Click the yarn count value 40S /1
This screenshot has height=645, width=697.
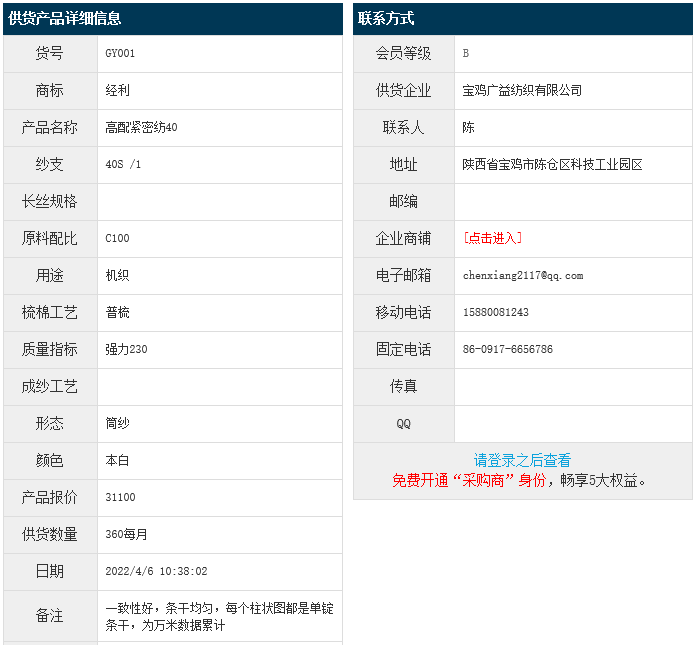point(123,164)
